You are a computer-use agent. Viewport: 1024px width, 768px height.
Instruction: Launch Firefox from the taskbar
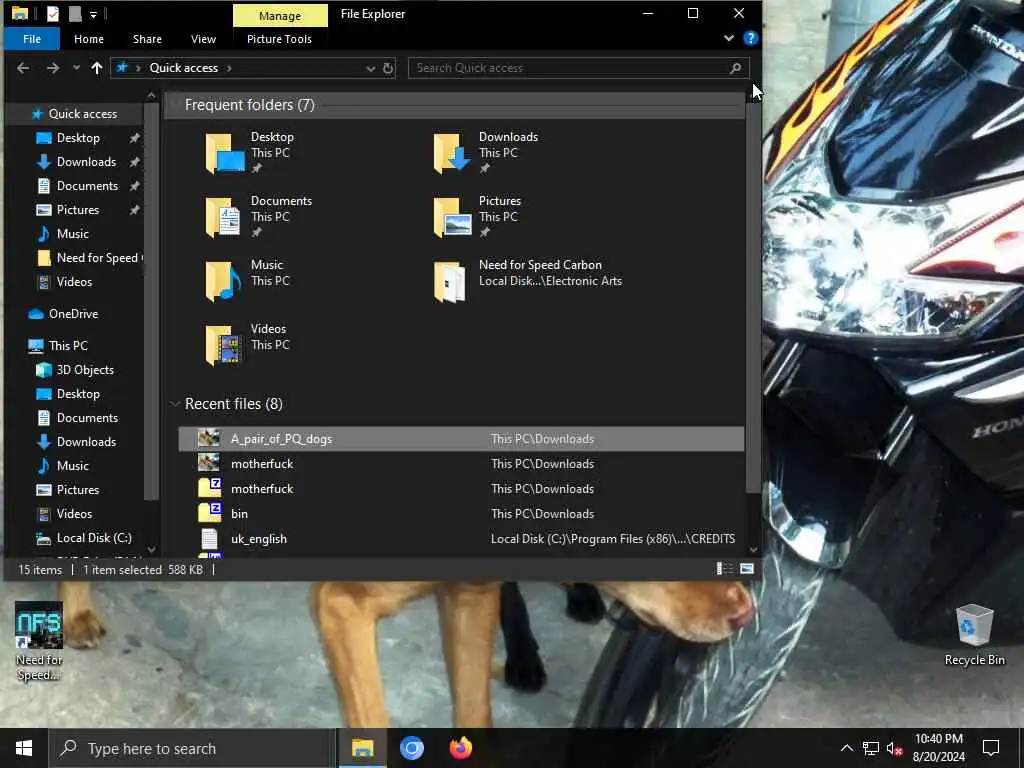click(x=460, y=748)
